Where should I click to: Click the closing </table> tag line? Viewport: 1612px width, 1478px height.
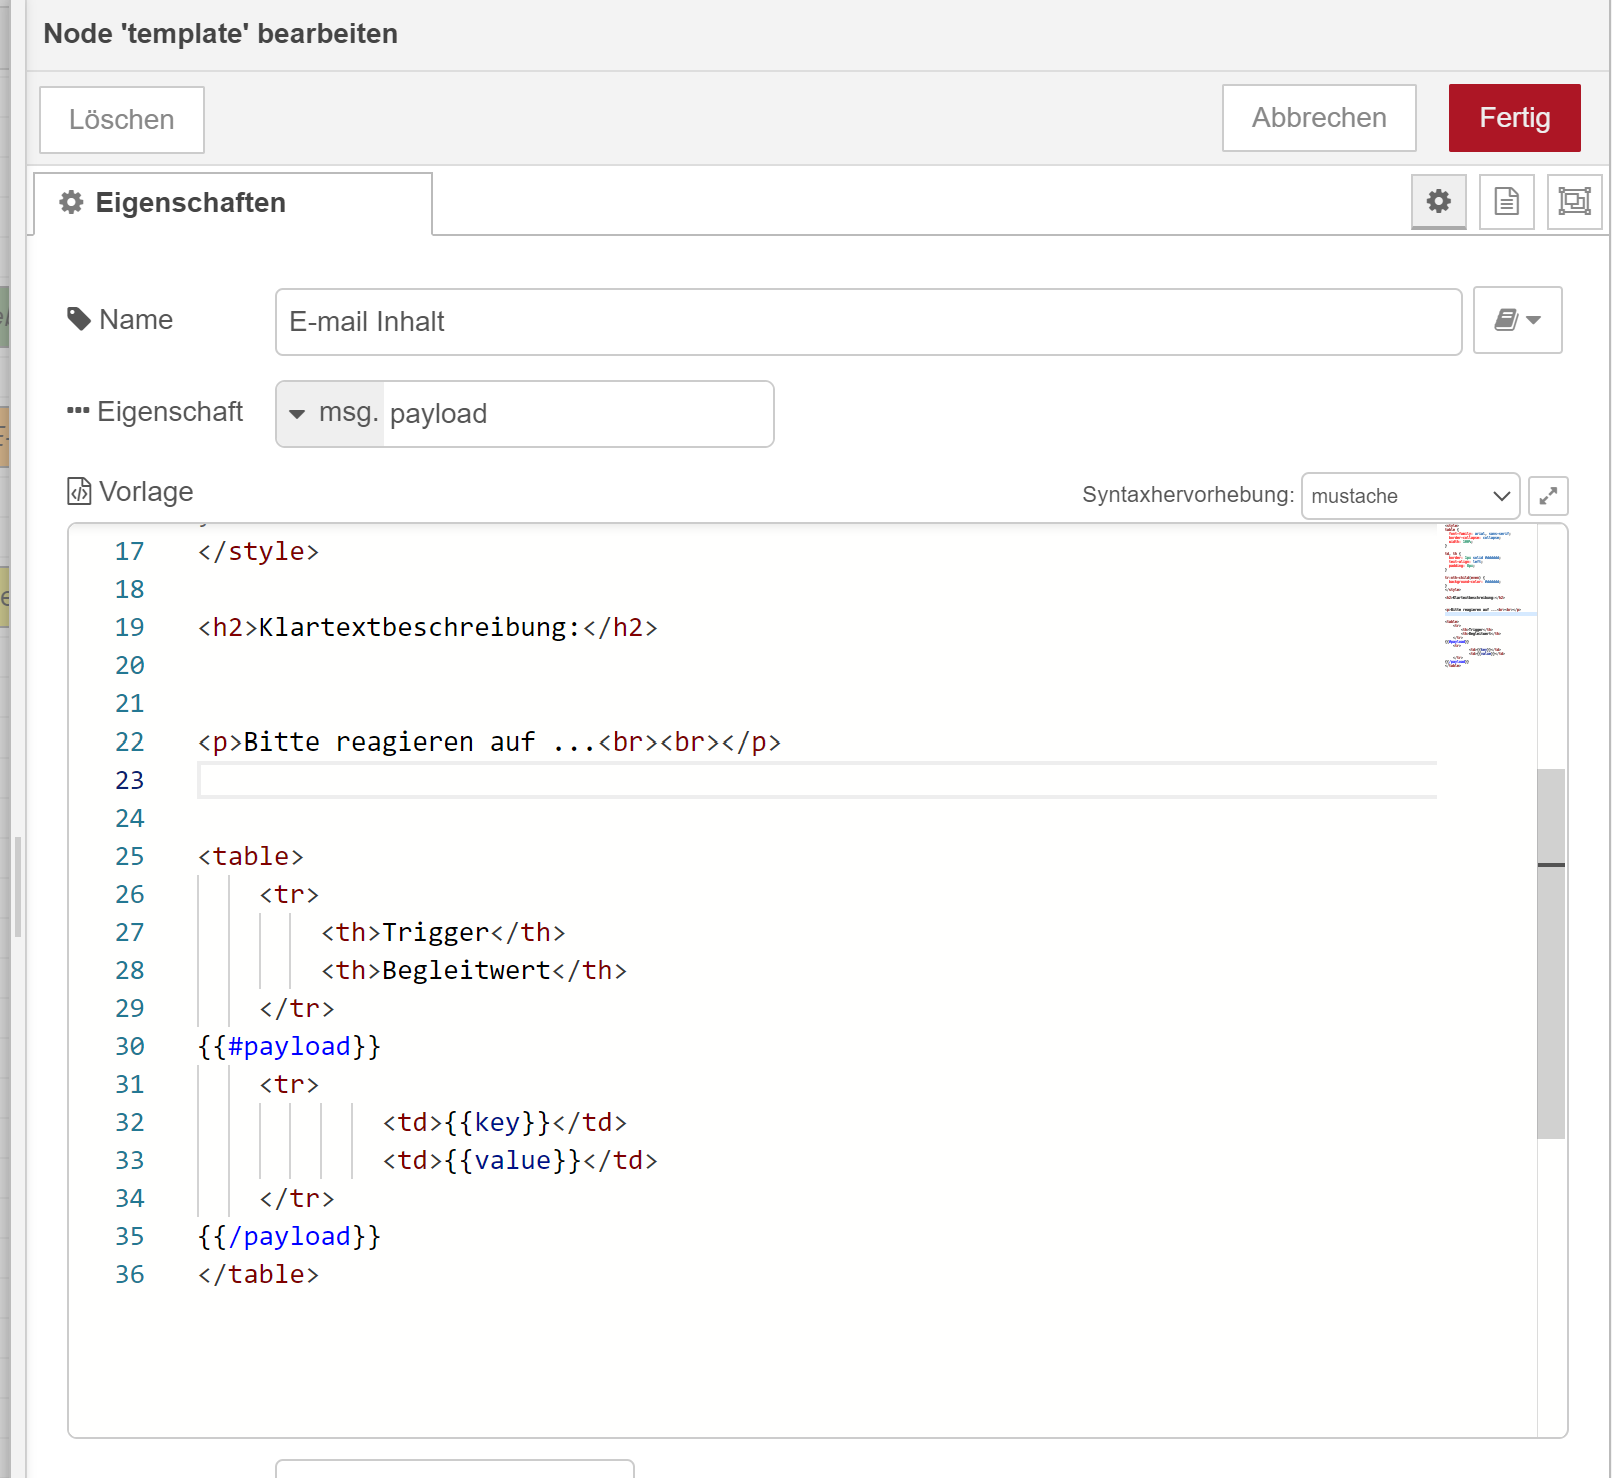(x=258, y=1274)
